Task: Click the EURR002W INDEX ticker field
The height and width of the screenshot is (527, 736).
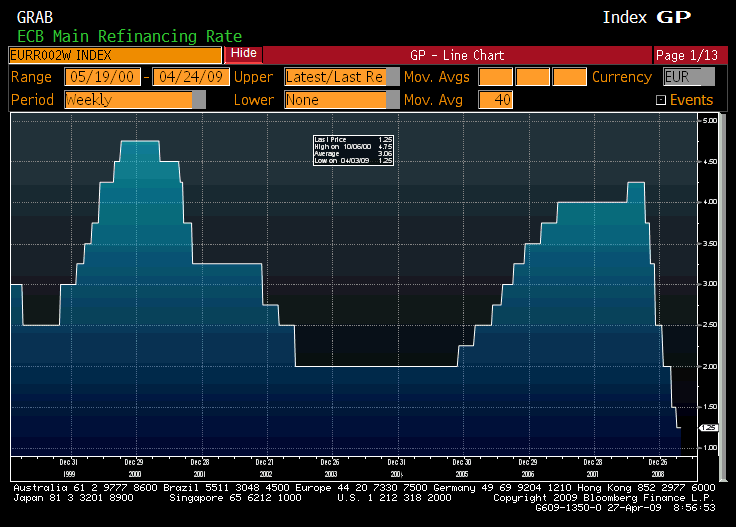Action: tap(115, 55)
